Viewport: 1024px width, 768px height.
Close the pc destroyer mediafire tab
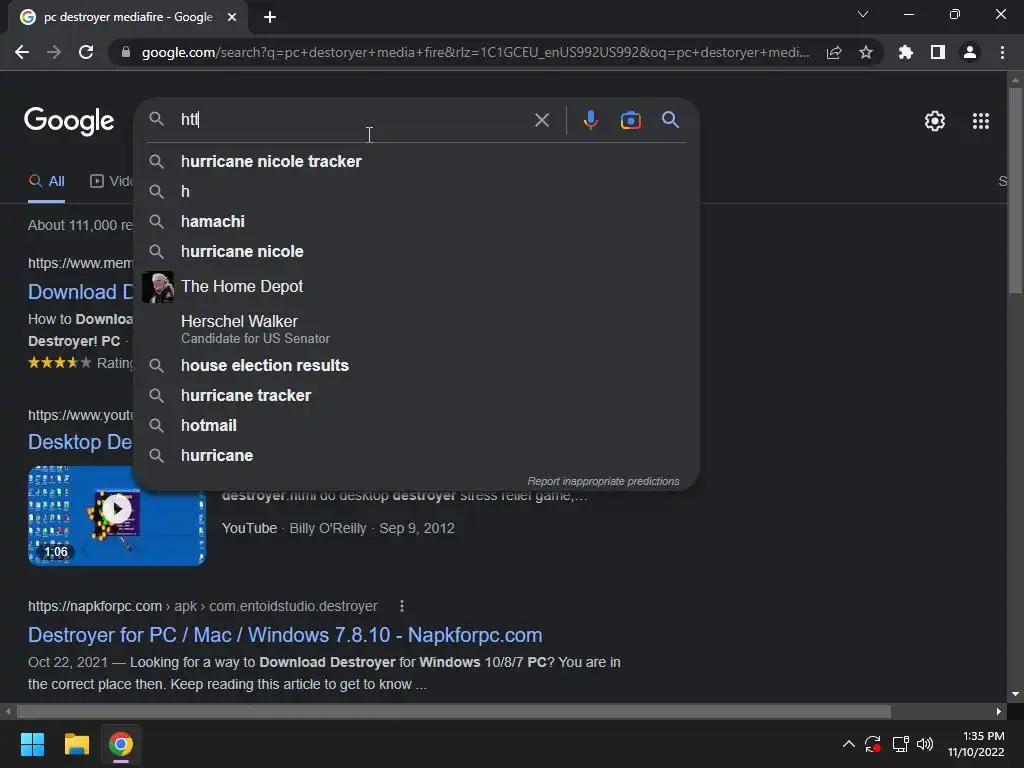[232, 17]
